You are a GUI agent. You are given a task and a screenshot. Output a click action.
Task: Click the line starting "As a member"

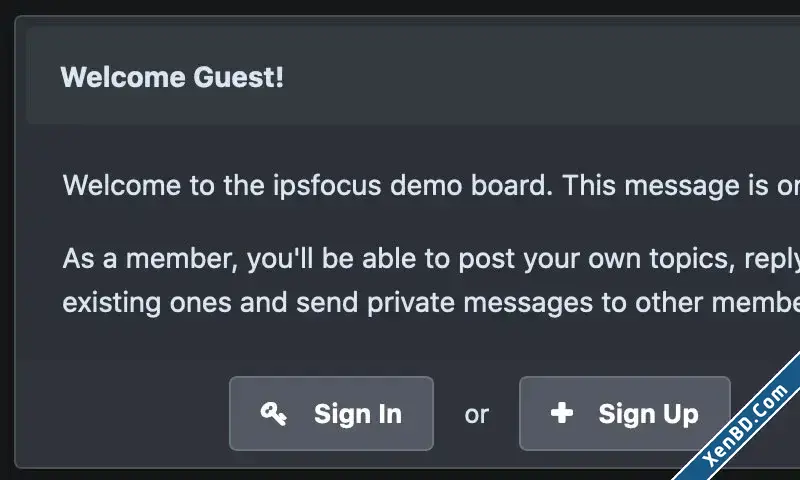click(431, 259)
